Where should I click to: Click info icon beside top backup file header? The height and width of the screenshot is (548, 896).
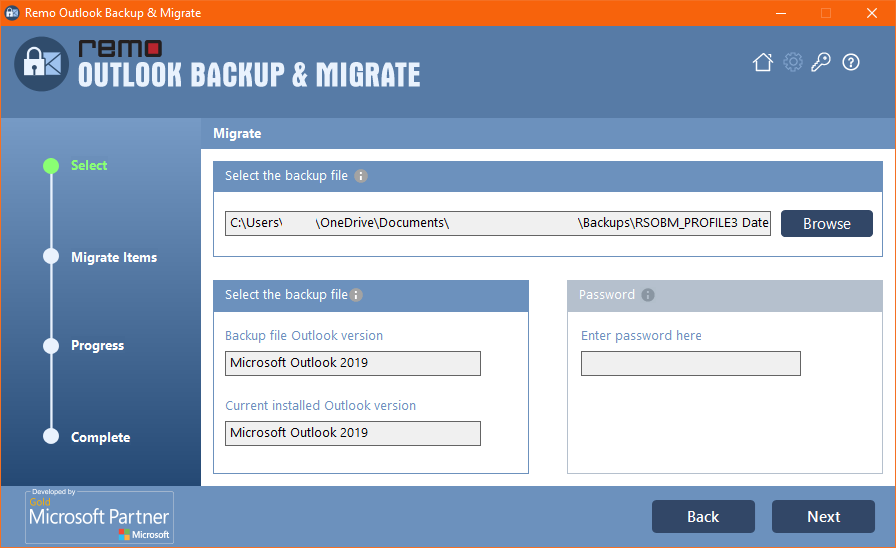(x=361, y=176)
